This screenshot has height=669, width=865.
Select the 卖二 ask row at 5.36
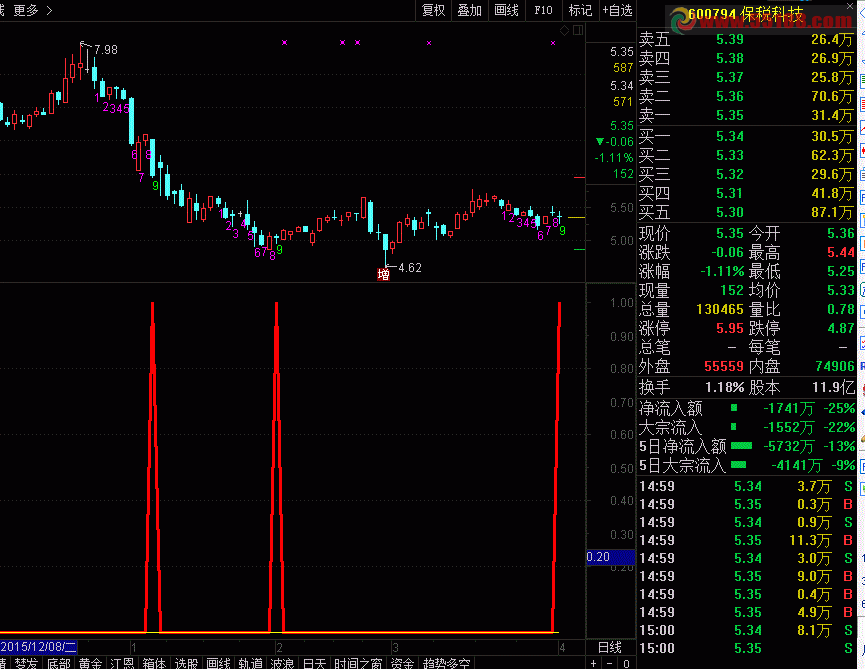(x=746, y=96)
